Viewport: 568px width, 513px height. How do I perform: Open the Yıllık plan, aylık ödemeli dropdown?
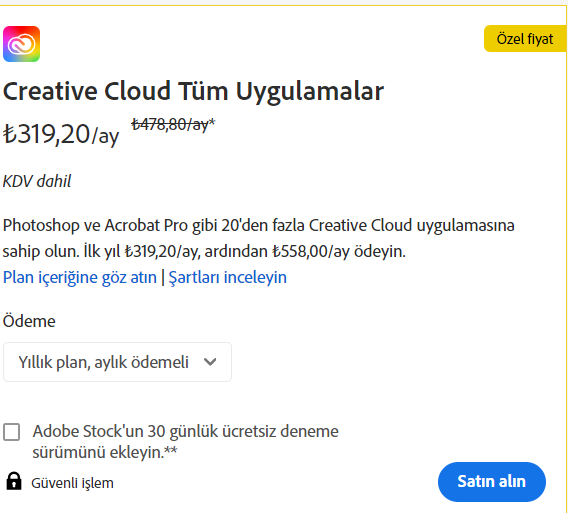click(x=117, y=362)
